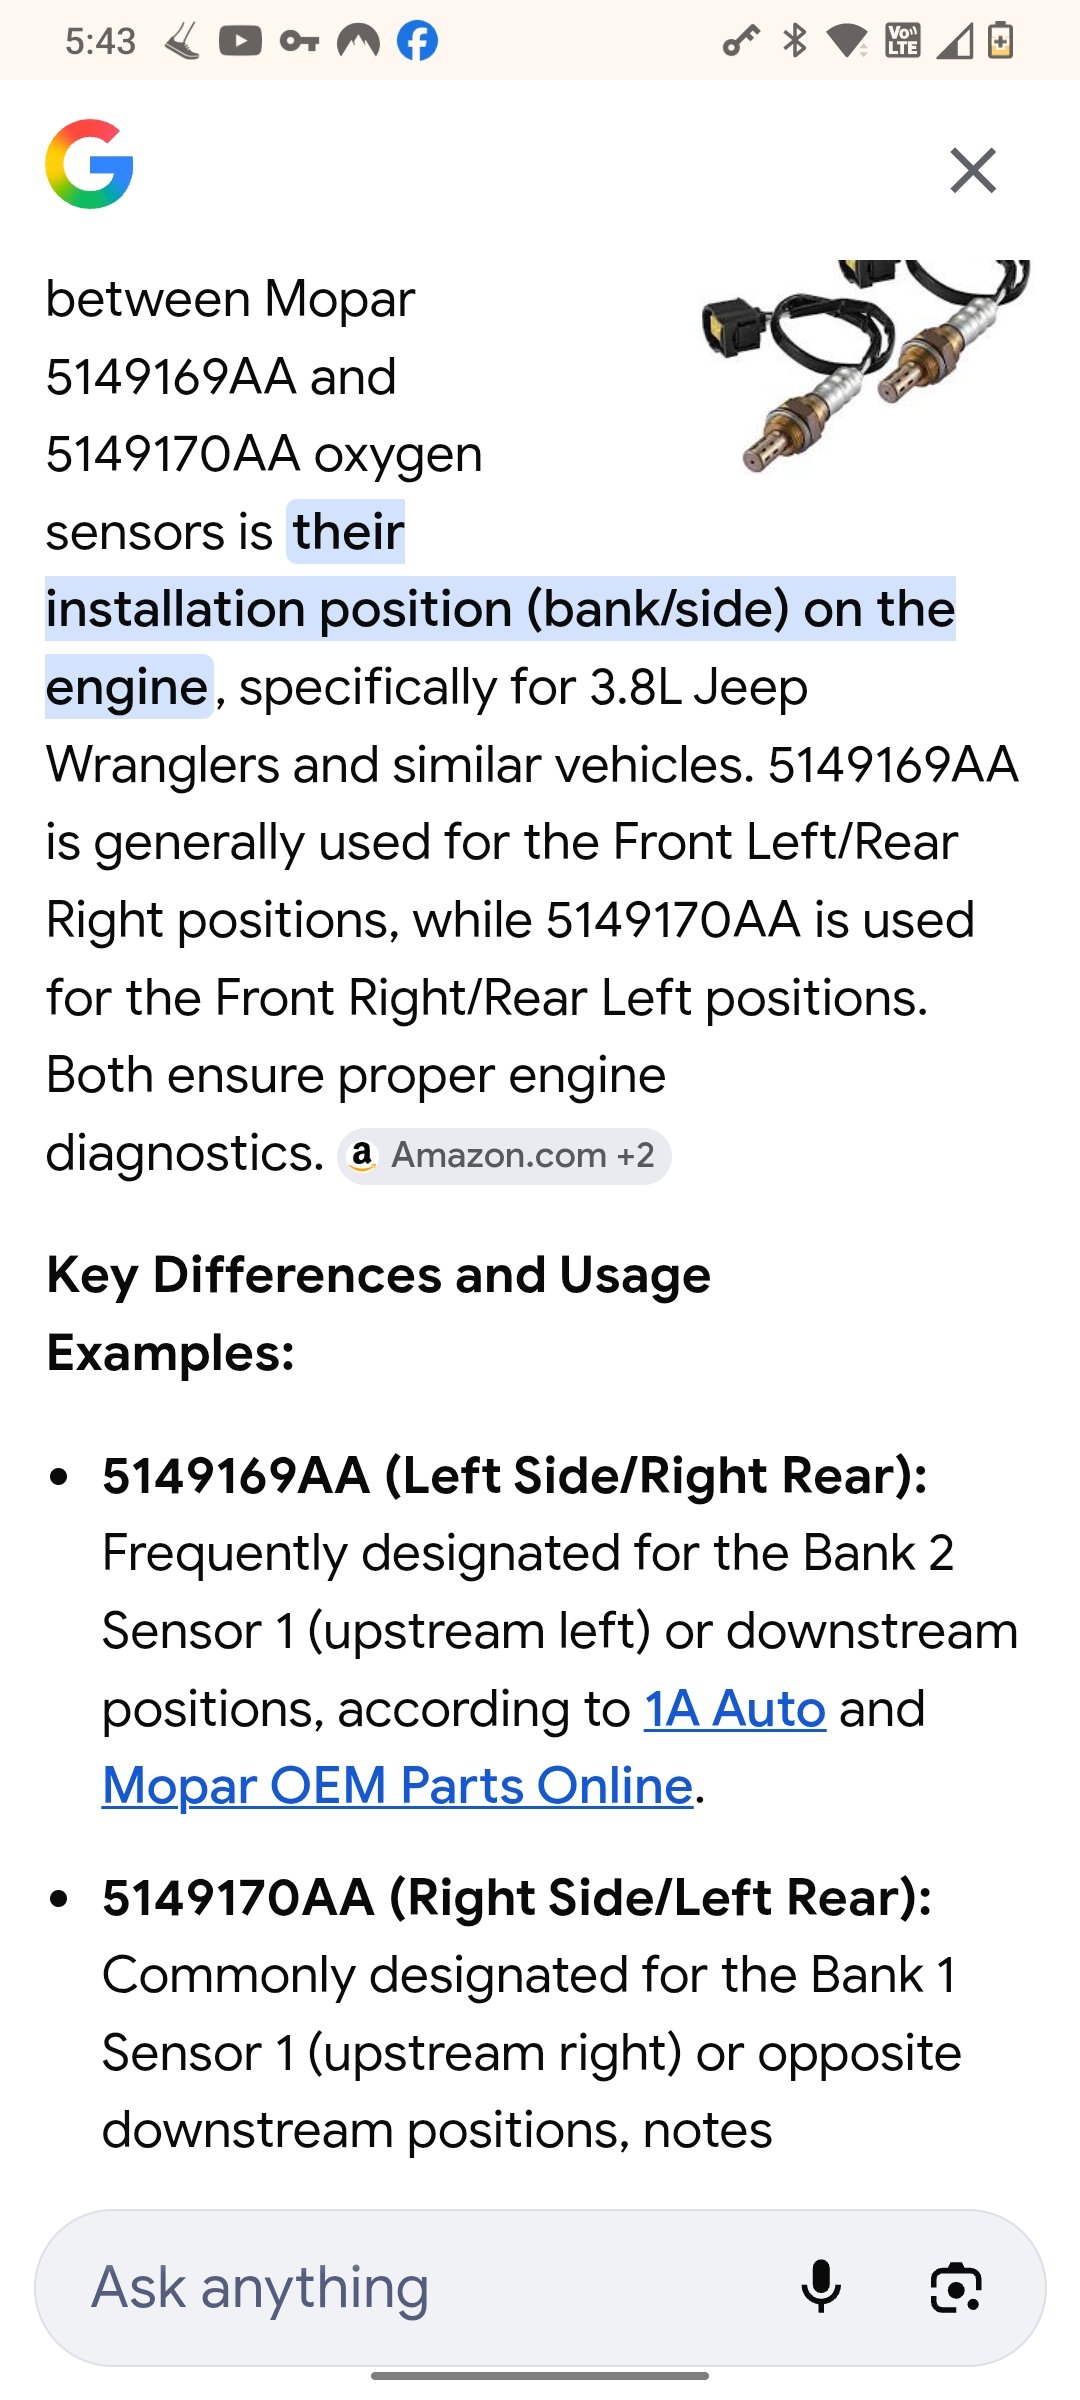Tap the Facebook notification icon

click(x=417, y=41)
